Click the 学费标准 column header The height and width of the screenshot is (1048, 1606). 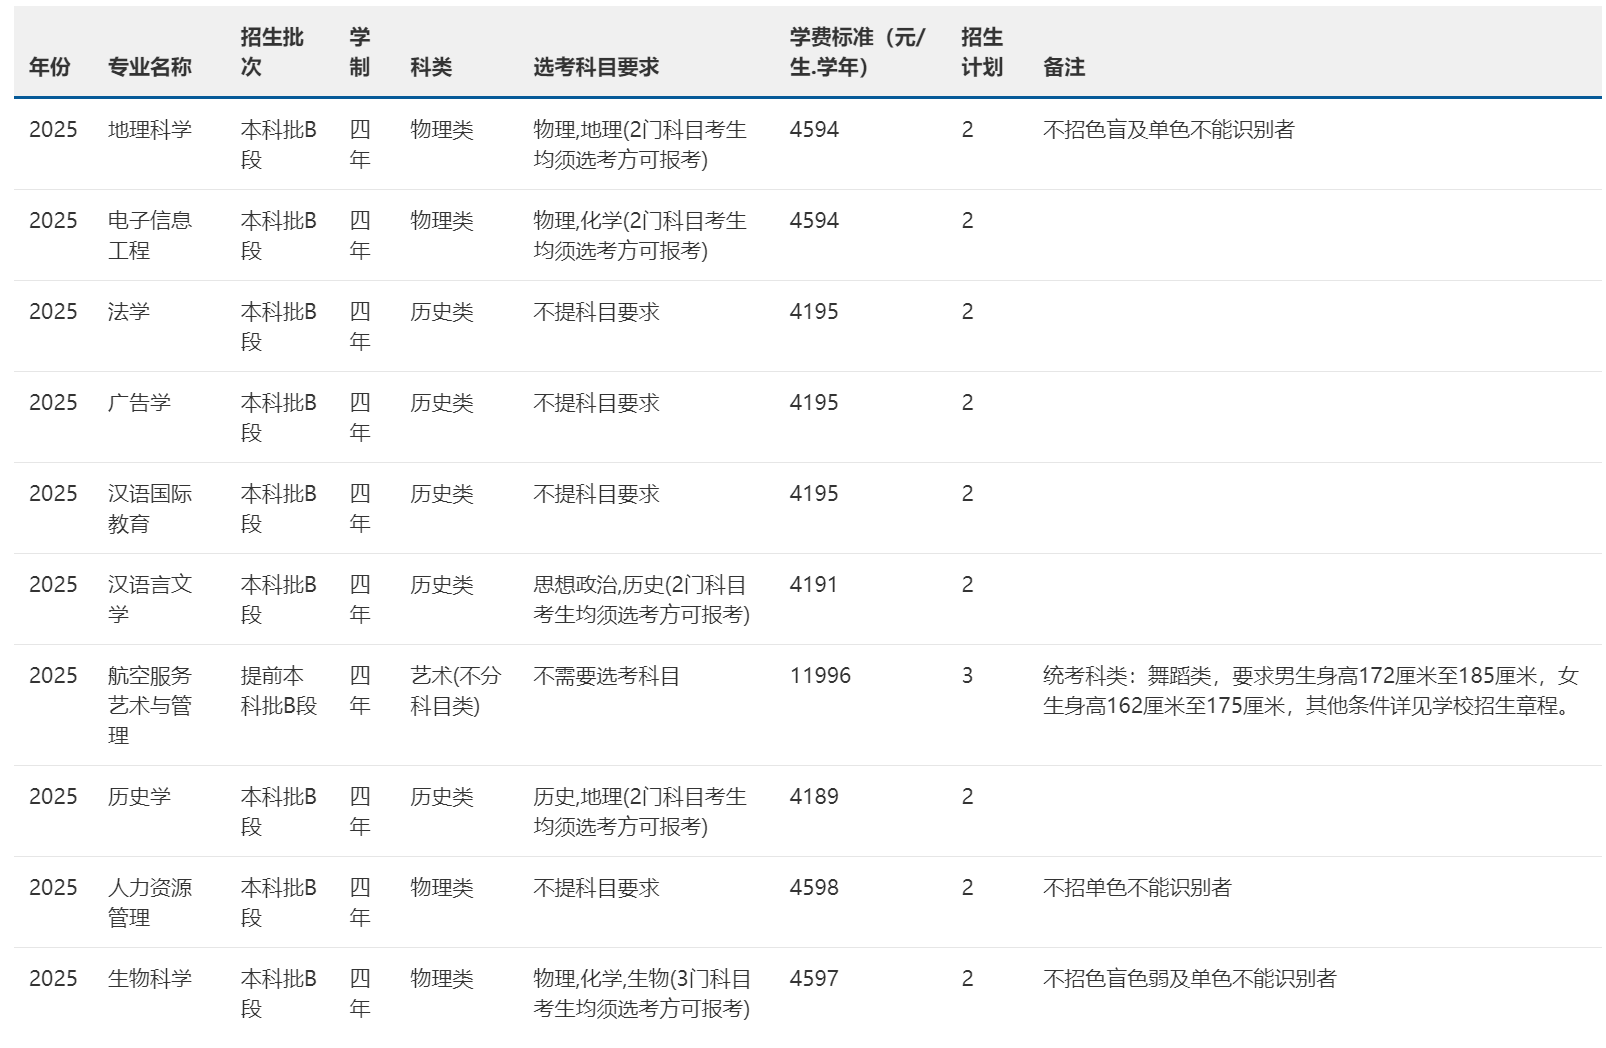(x=857, y=52)
